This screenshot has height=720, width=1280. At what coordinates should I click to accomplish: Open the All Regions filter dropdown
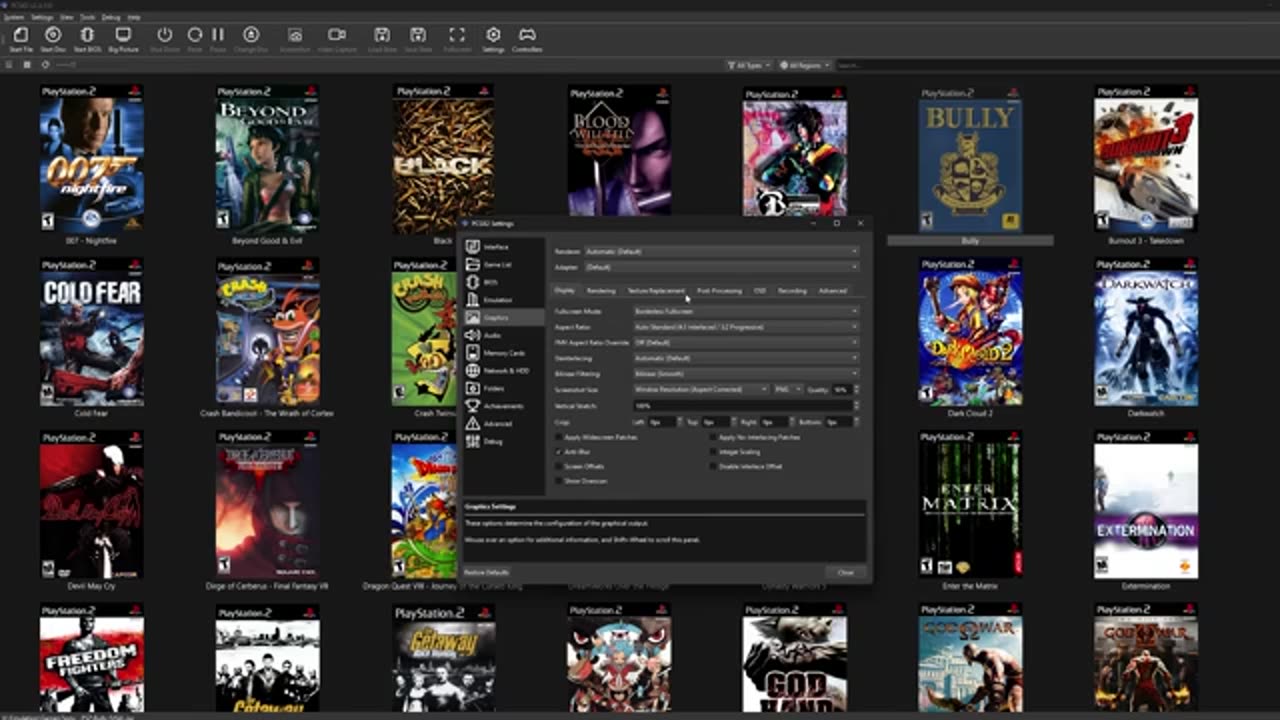[805, 65]
